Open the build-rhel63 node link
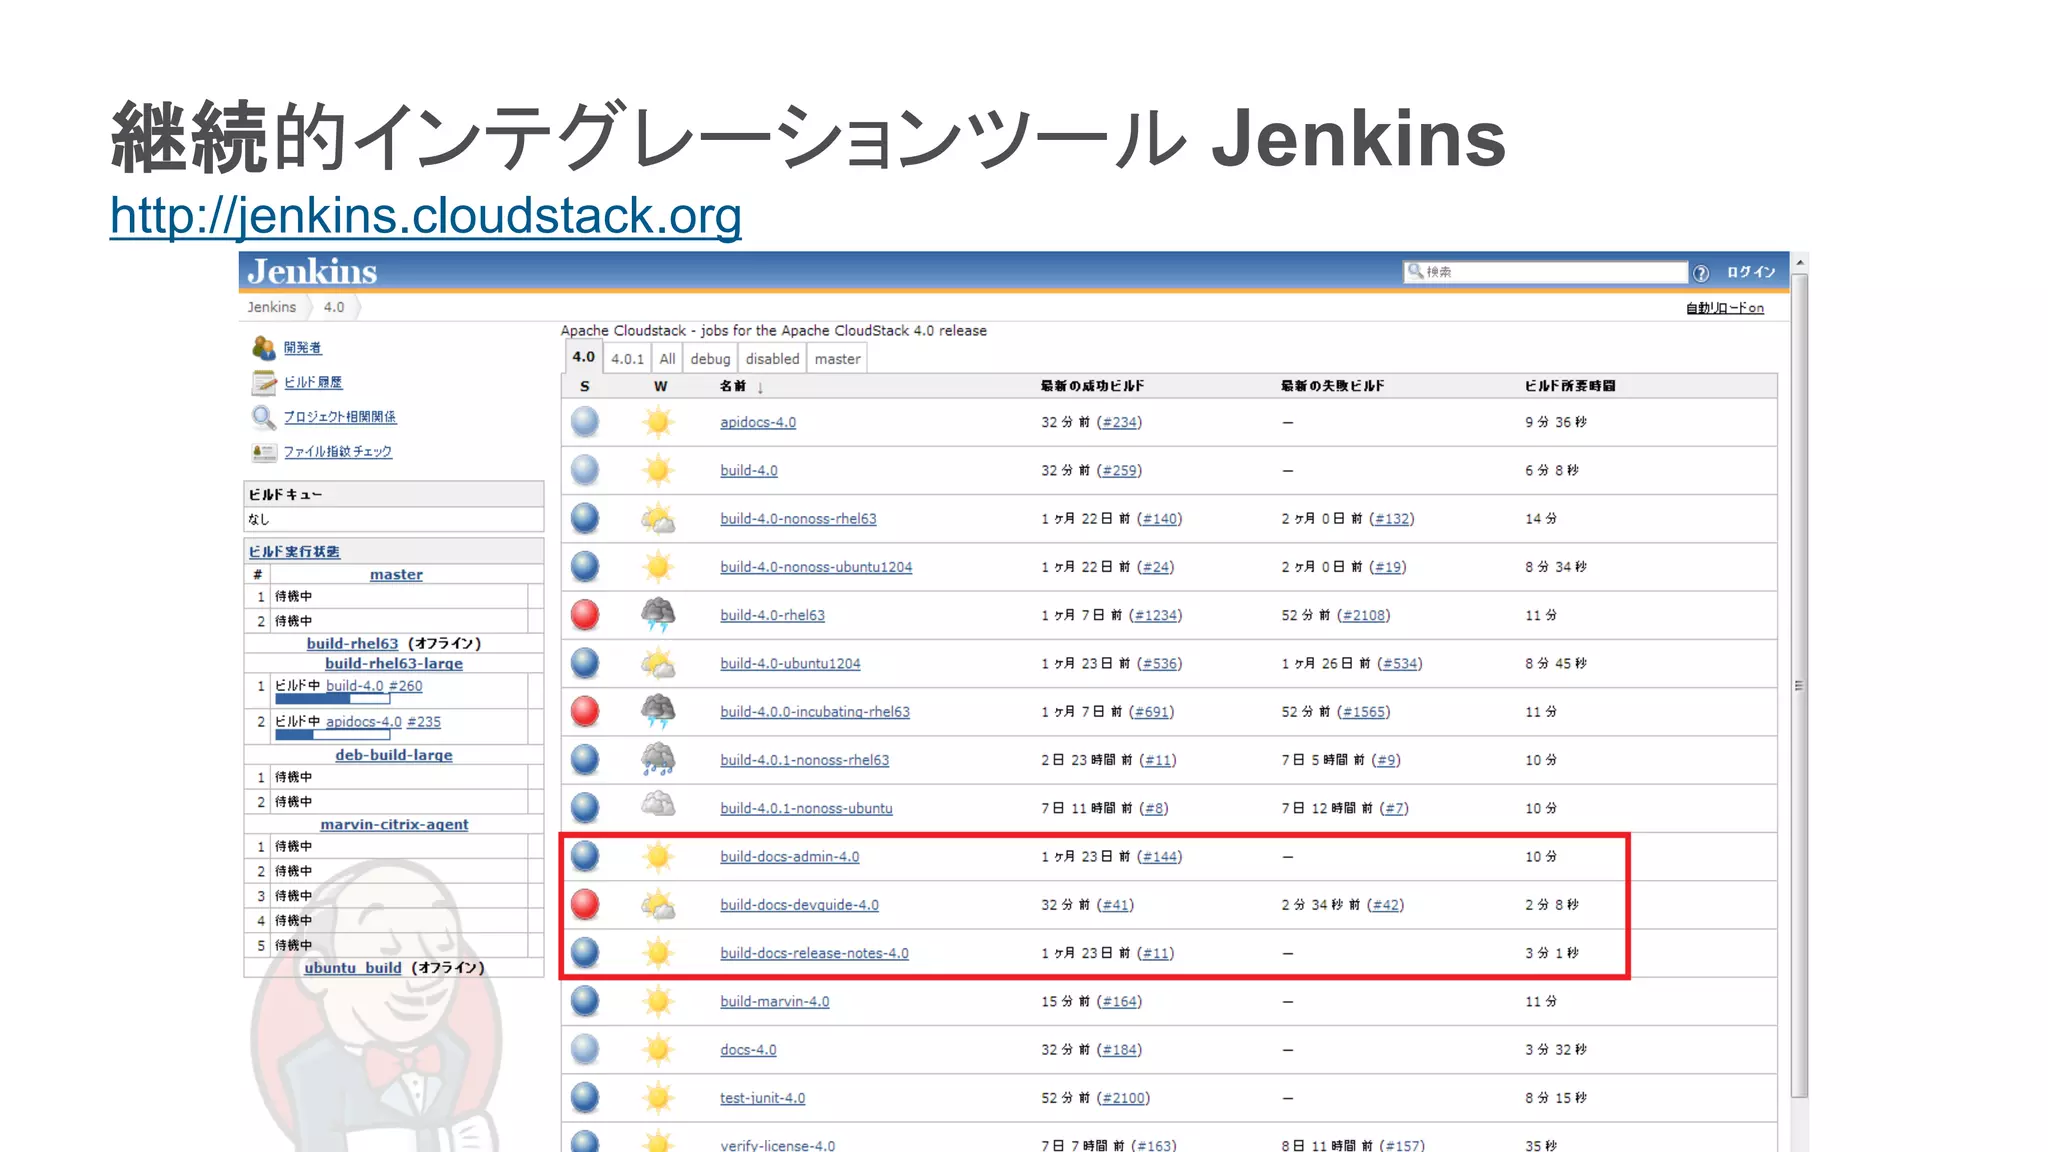 pos(352,644)
